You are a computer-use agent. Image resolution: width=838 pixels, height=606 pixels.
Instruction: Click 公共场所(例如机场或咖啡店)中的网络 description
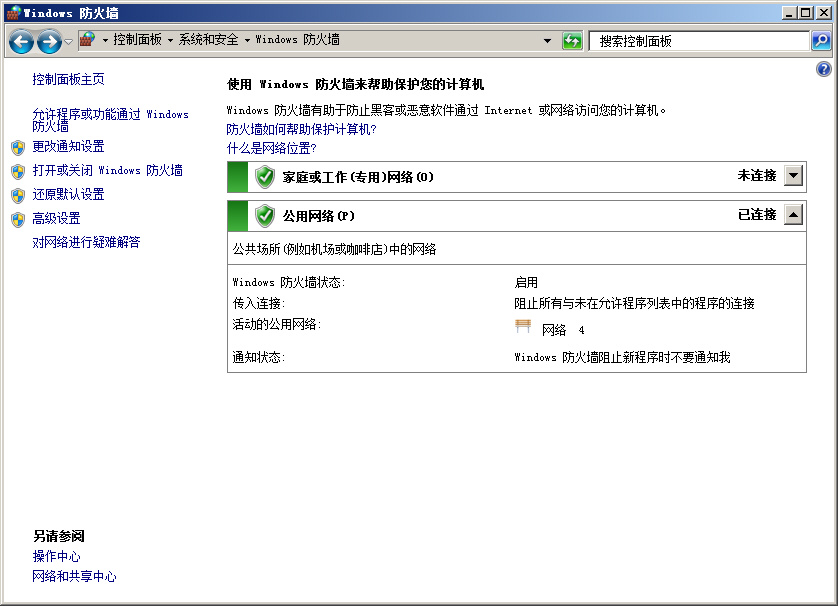(335, 249)
